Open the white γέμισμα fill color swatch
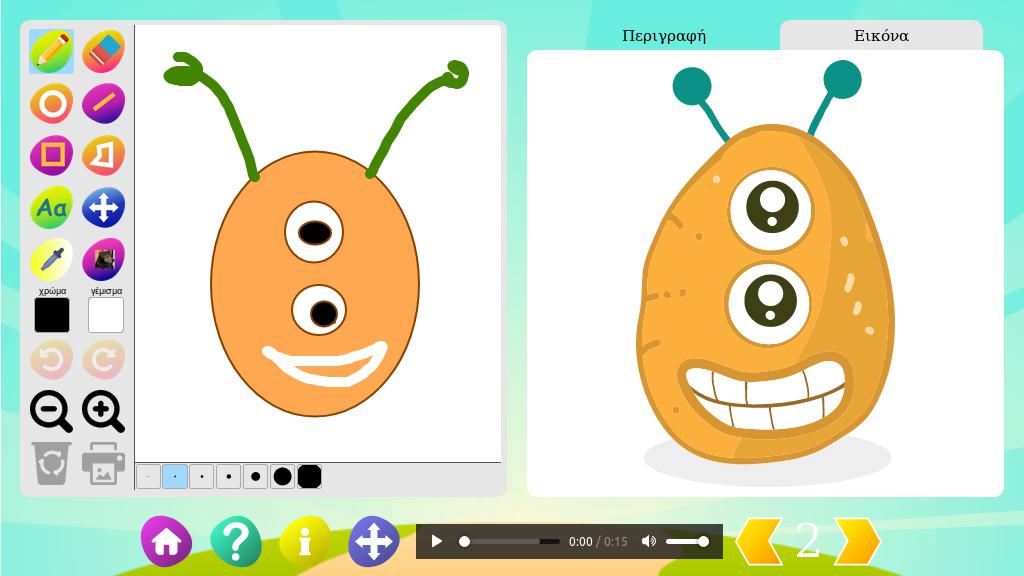 pos(106,315)
